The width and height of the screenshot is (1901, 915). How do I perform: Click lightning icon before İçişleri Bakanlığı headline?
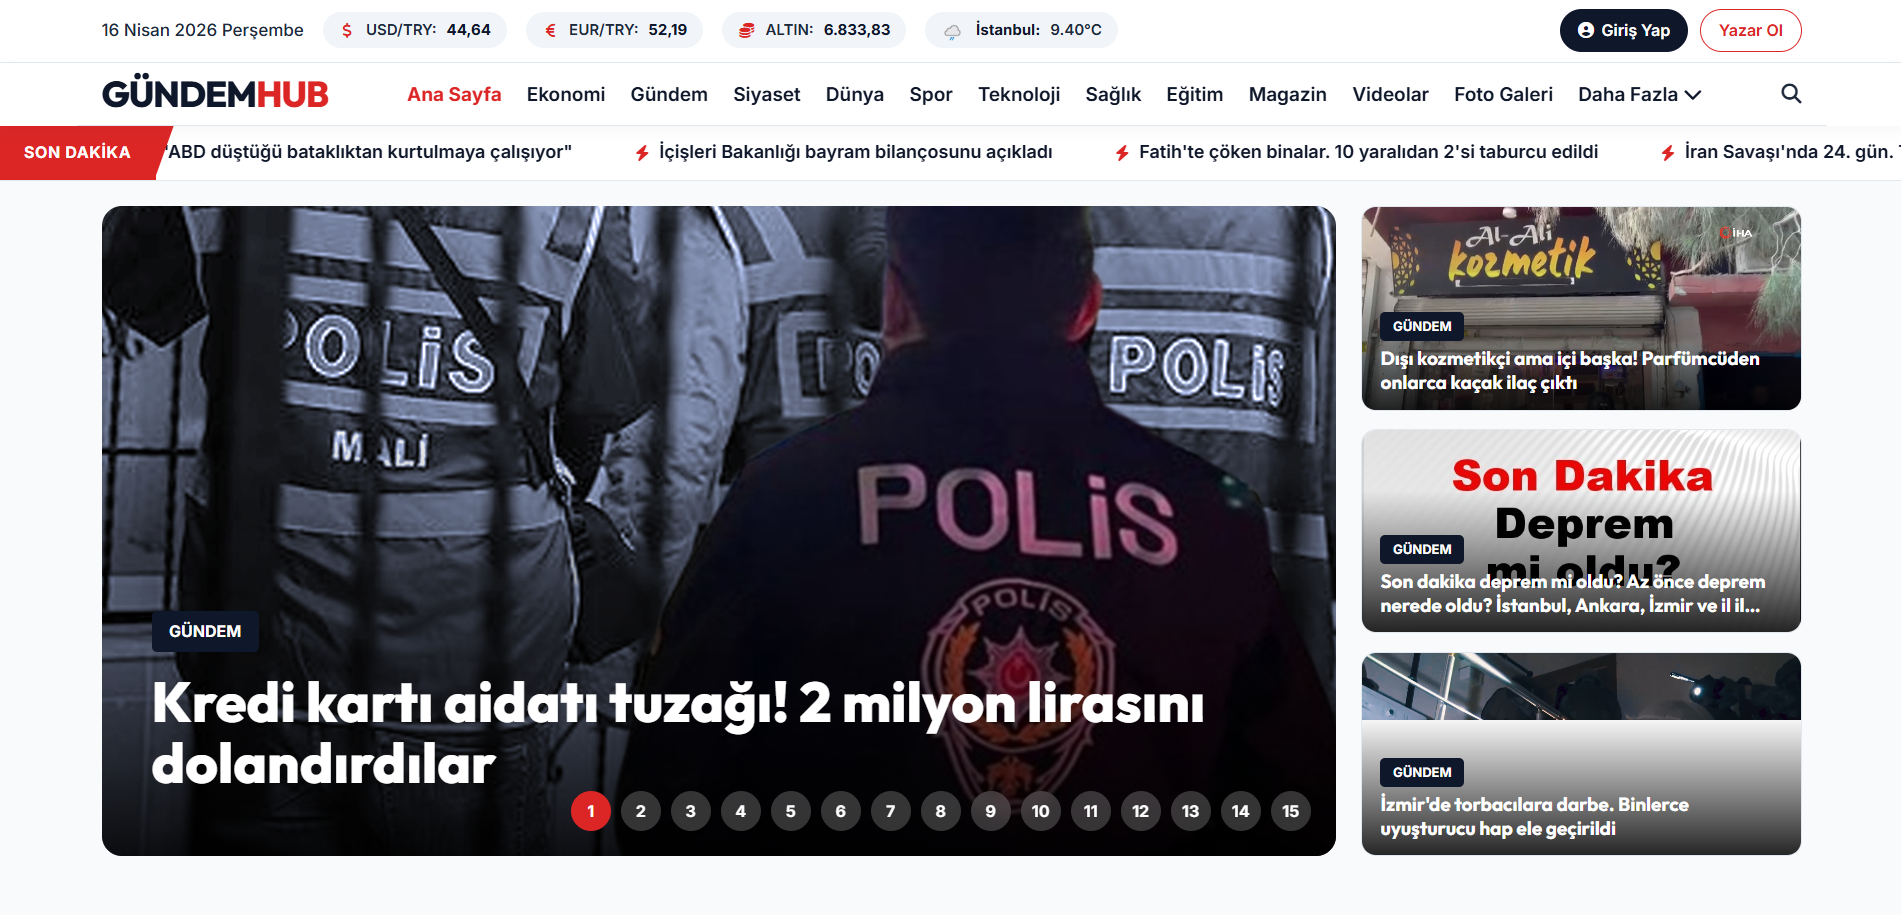pyautogui.click(x=642, y=153)
